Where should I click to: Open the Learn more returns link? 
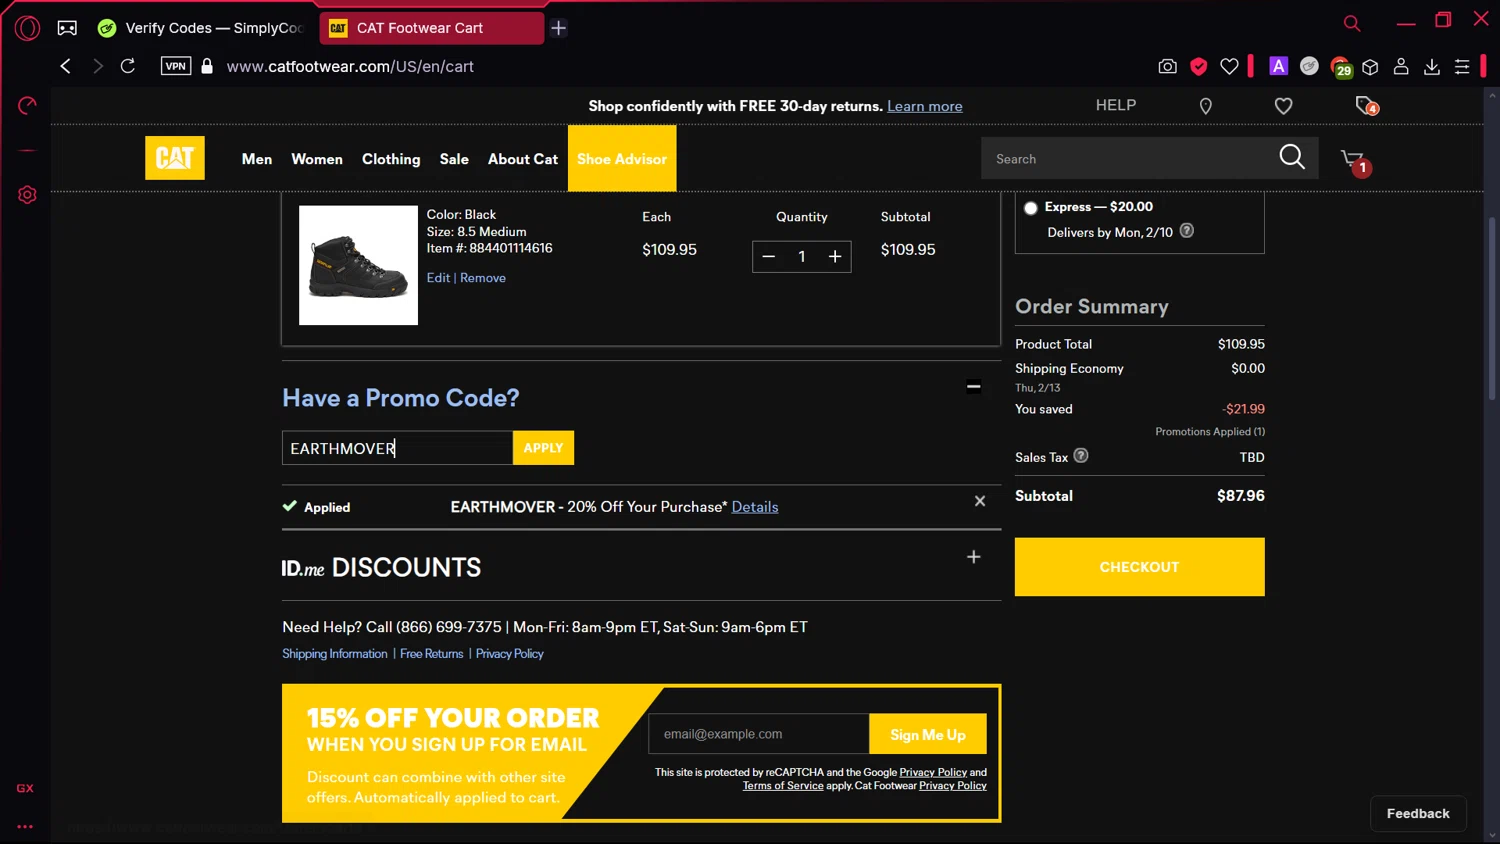(925, 106)
